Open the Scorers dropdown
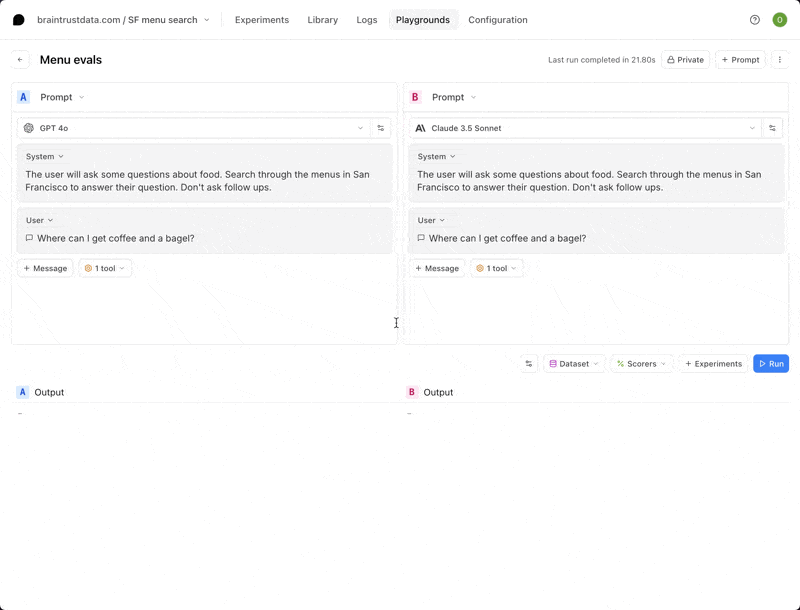This screenshot has height=610, width=800. click(x=641, y=364)
